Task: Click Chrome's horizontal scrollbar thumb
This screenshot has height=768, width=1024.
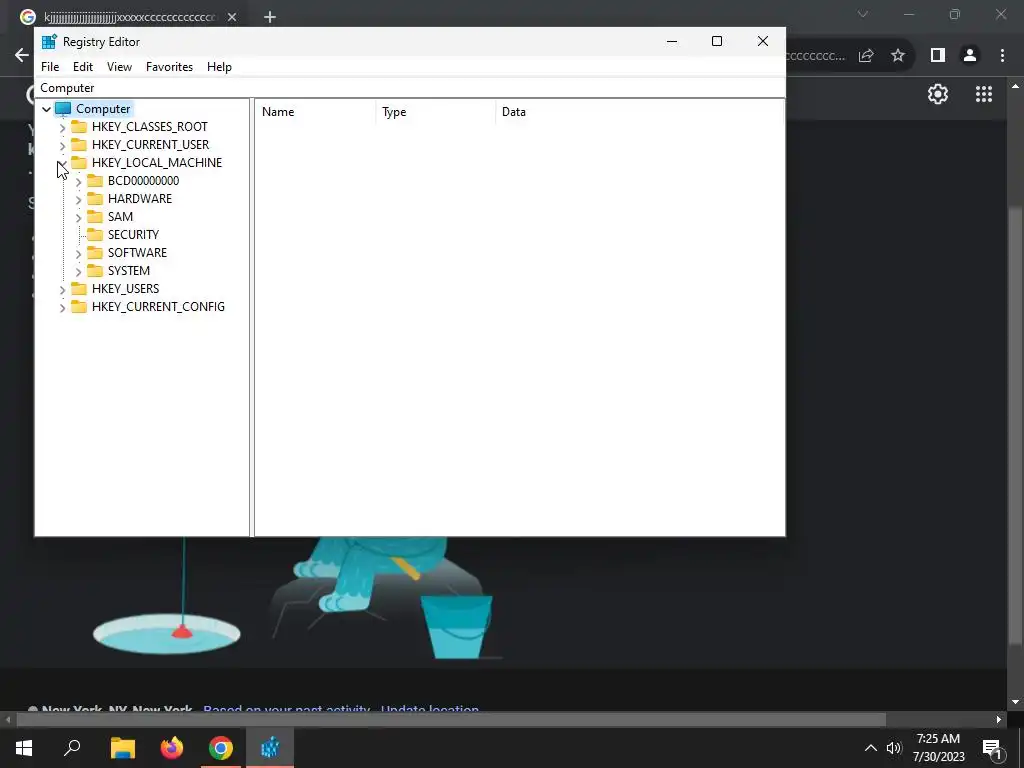Action: [451, 720]
